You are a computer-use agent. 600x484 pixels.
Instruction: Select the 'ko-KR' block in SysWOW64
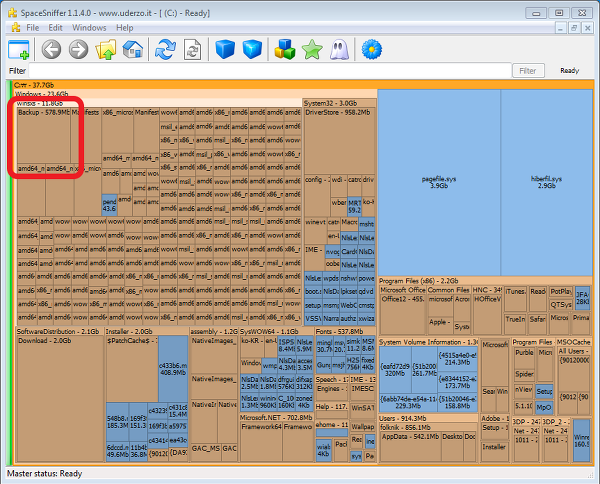pyautogui.click(x=252, y=347)
